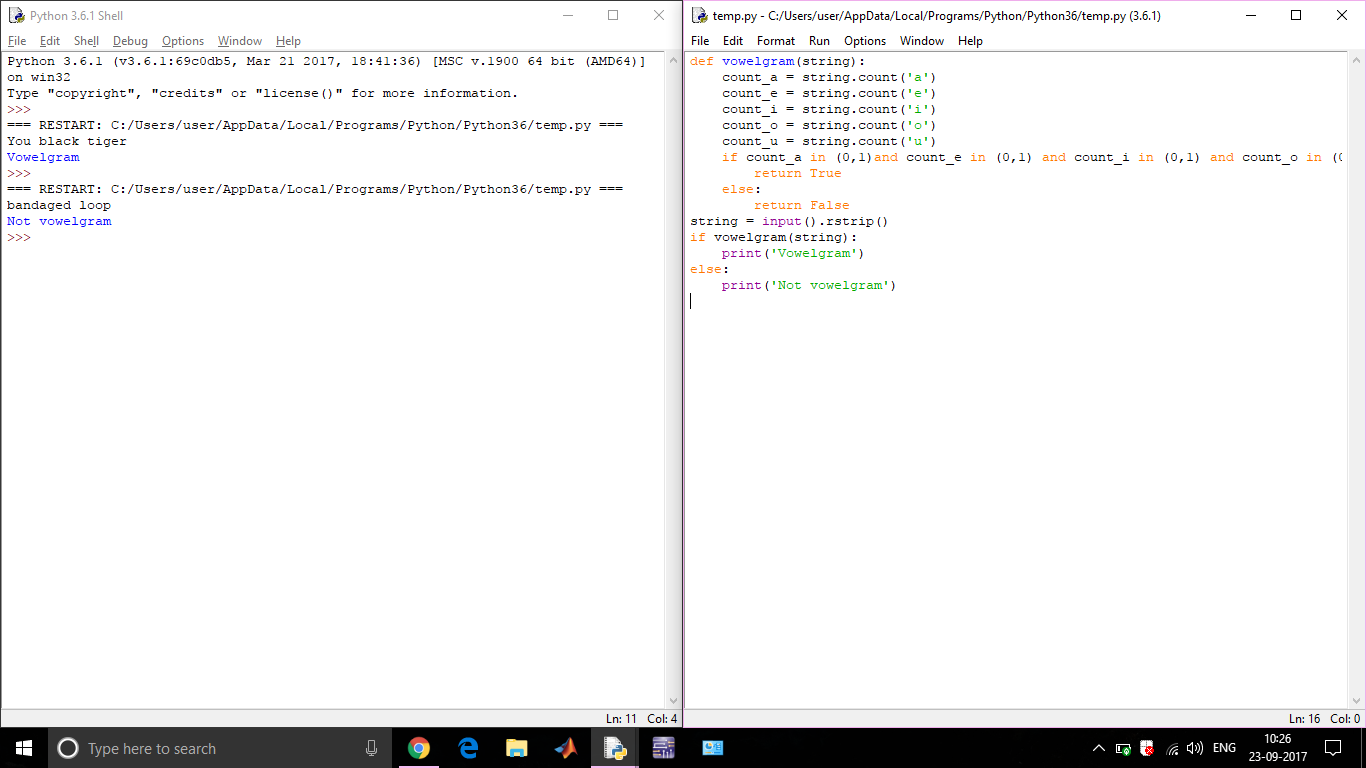Open Help menu in temp.py editor

[x=970, y=41]
